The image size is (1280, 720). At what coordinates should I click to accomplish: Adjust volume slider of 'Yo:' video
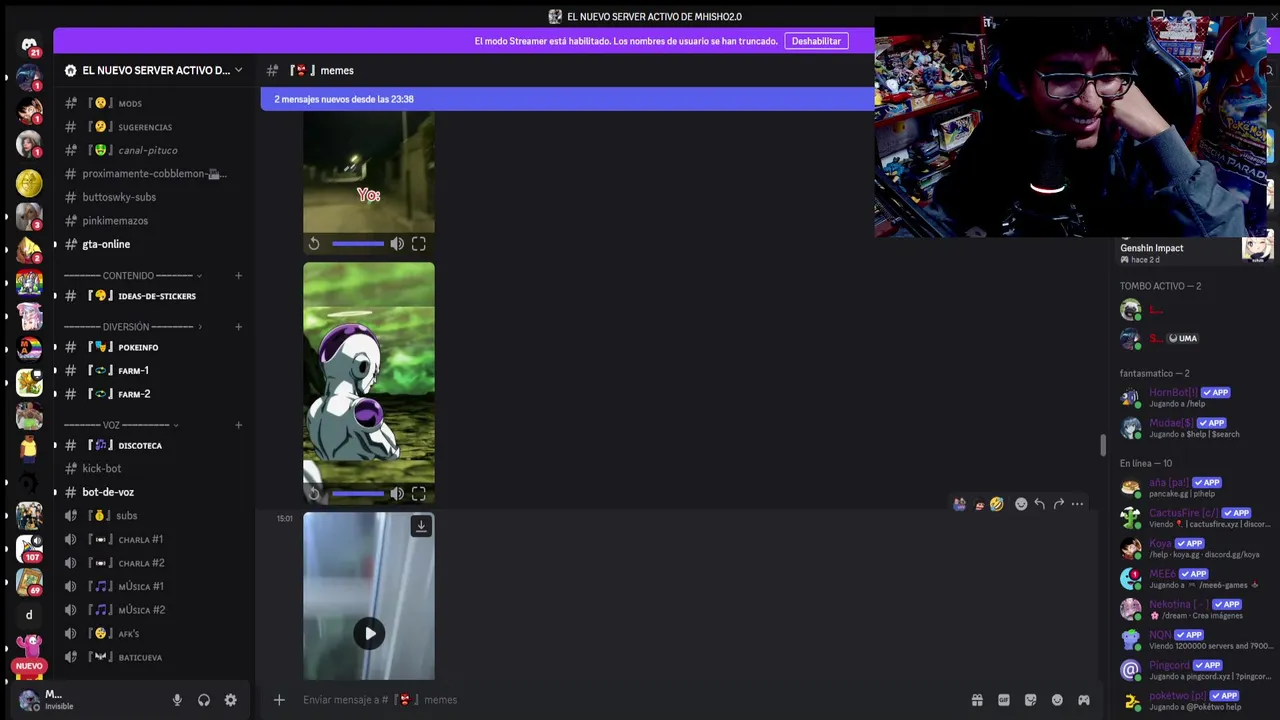(358, 244)
